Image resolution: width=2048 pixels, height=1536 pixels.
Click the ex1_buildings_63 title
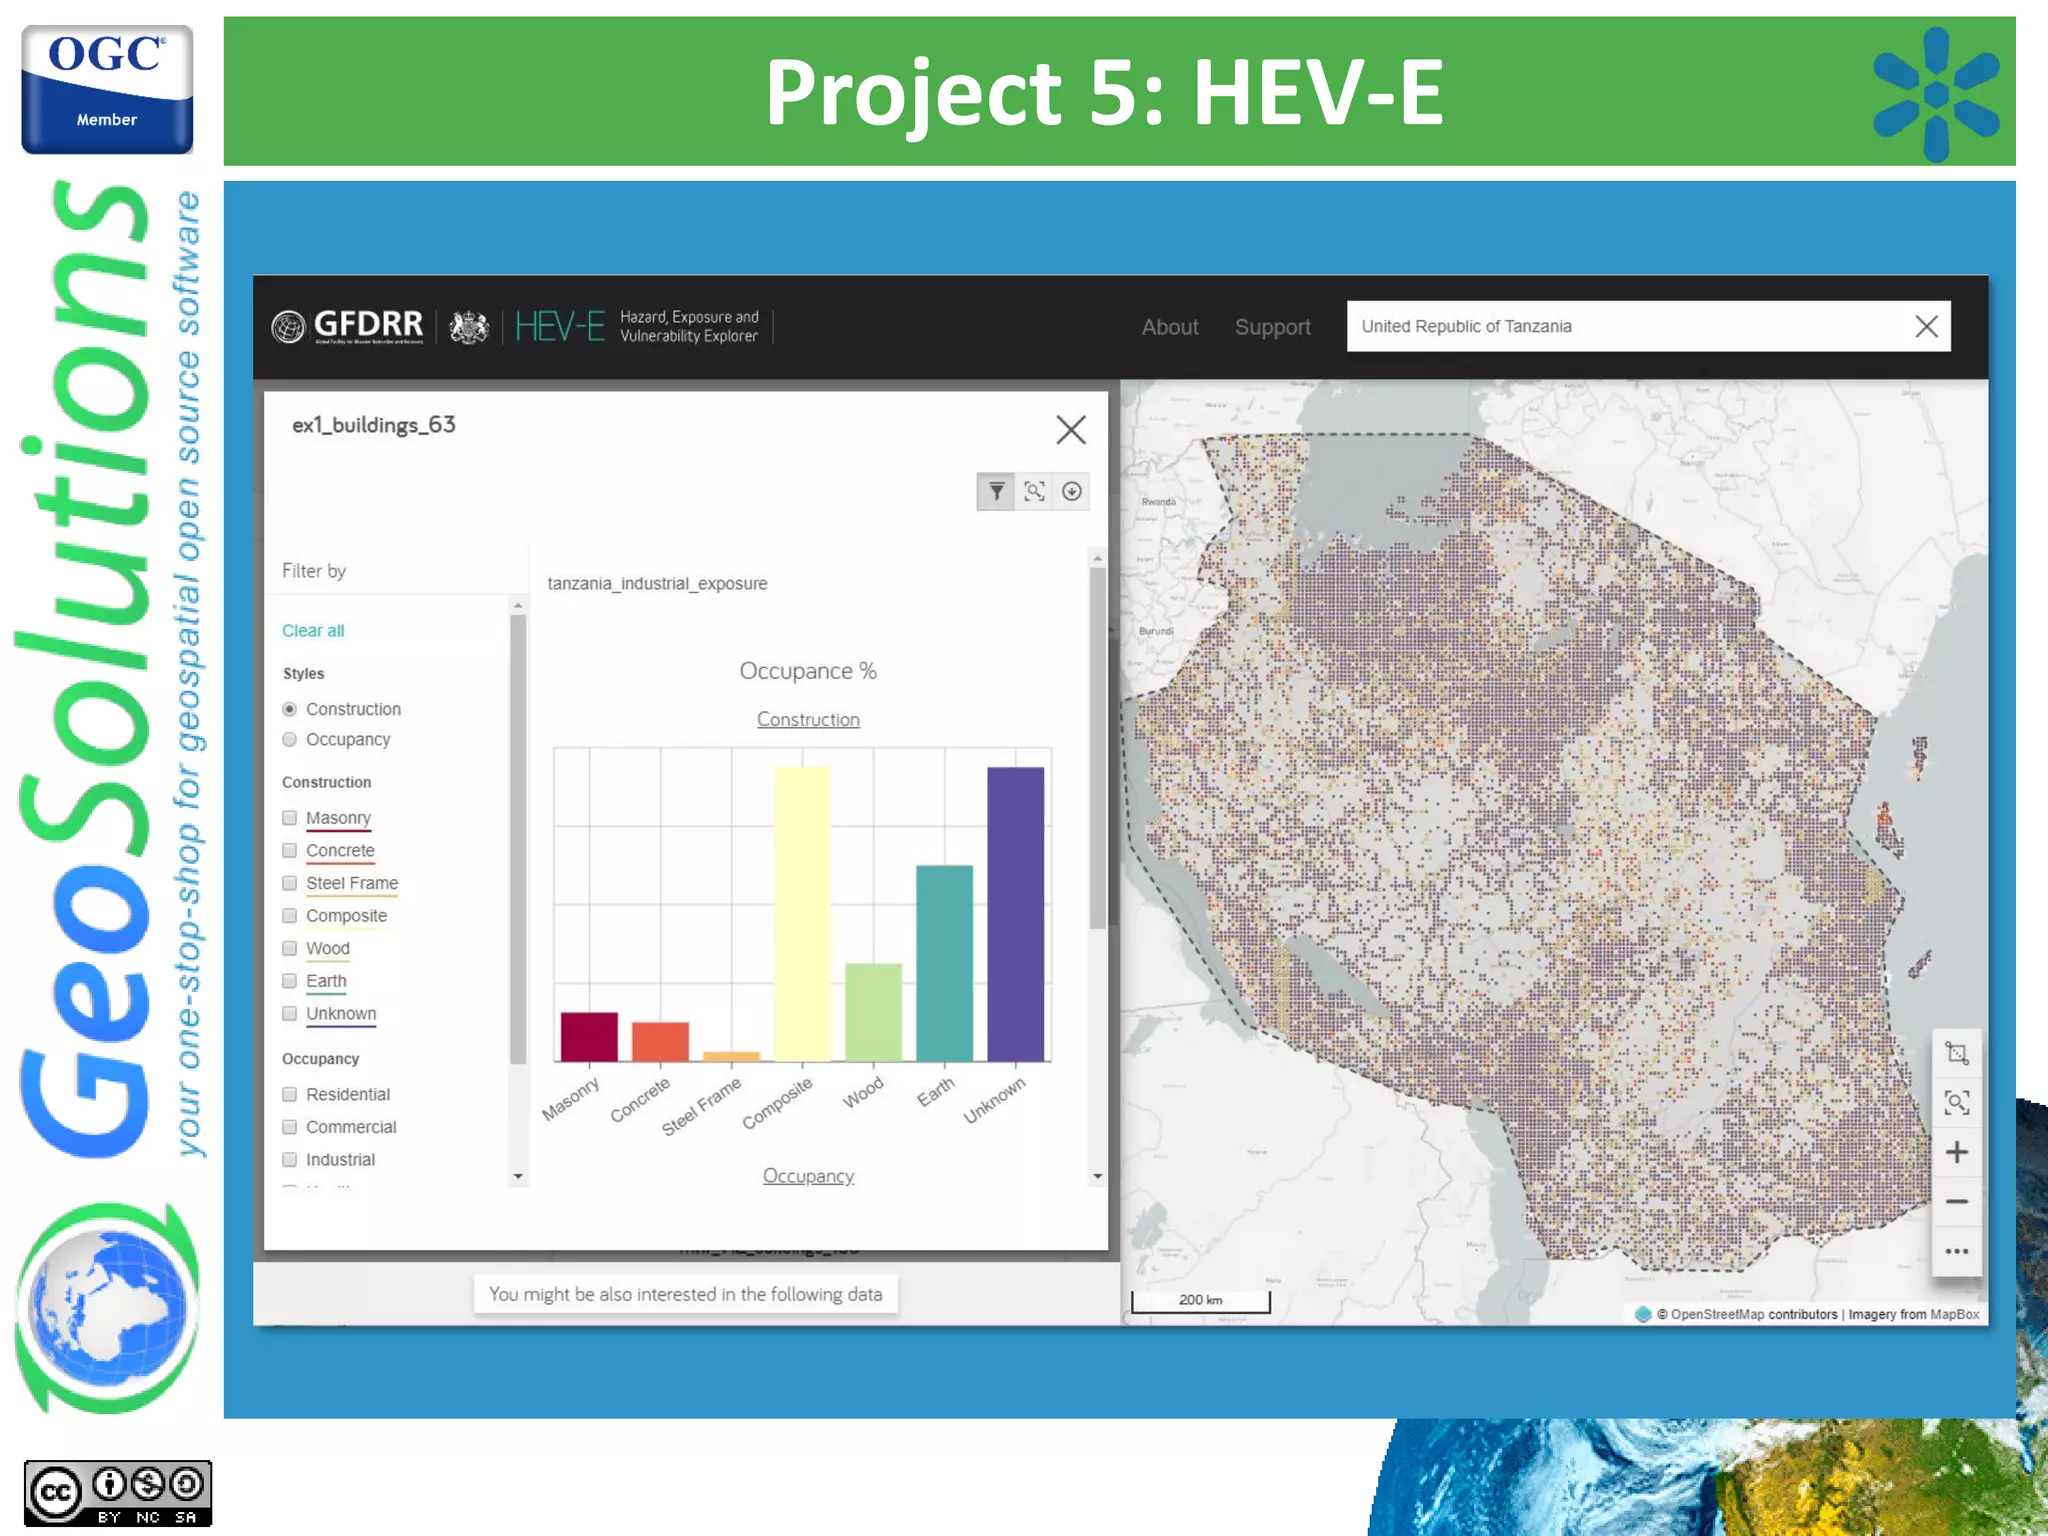click(x=374, y=425)
